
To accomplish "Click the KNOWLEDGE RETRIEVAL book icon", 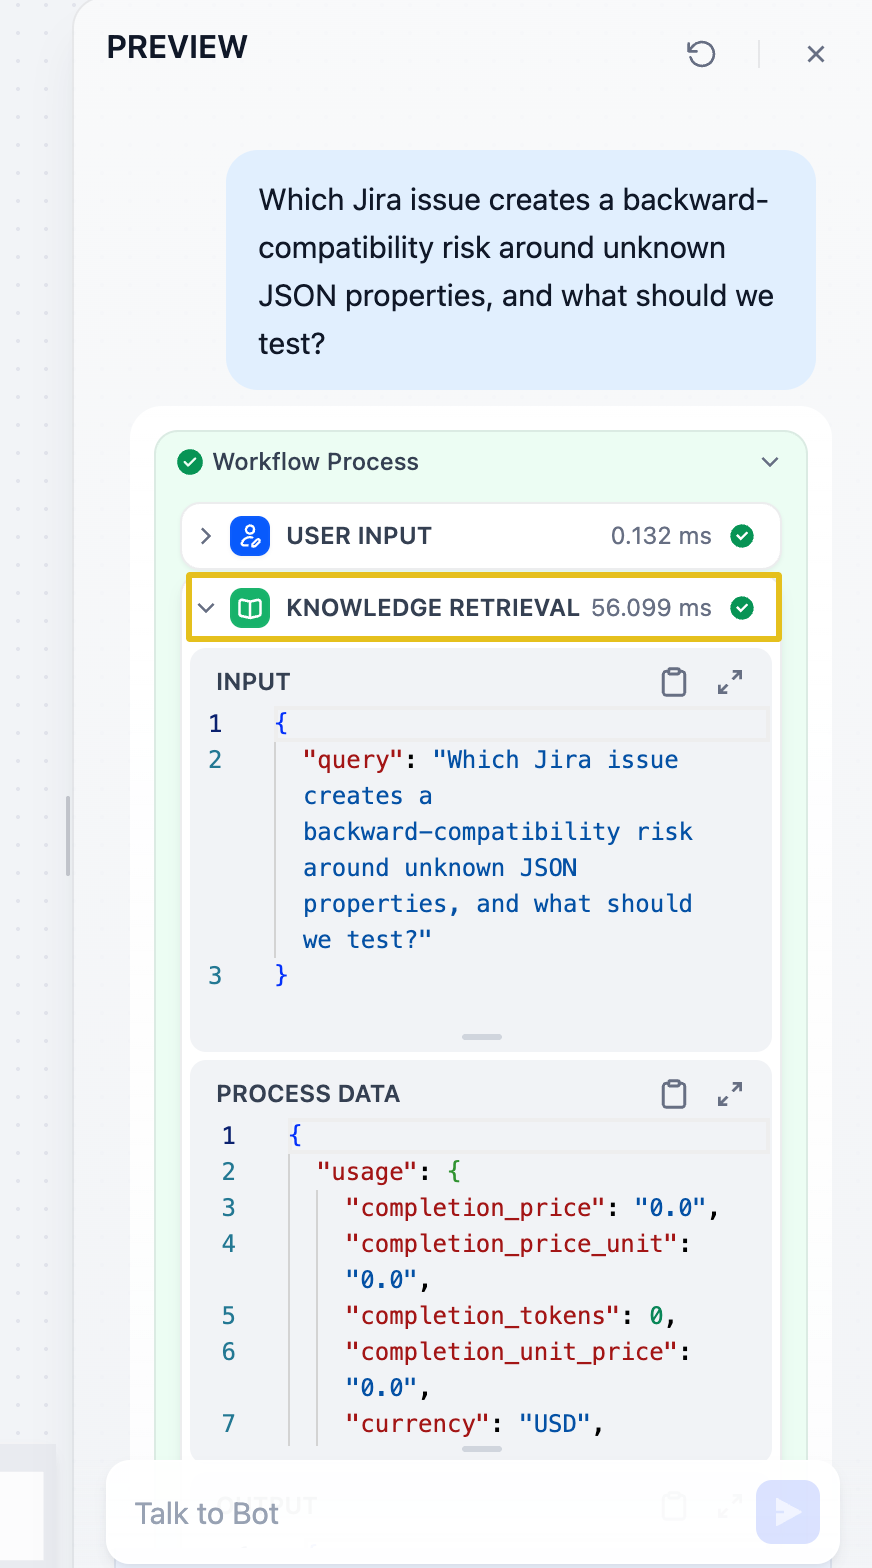I will (x=250, y=608).
